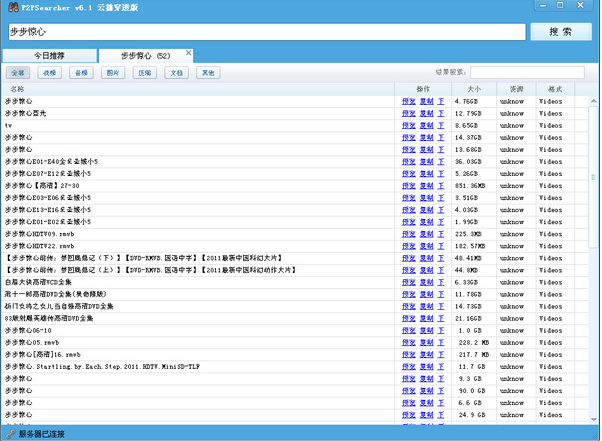The image size is (602, 441).
Task: Sort results by the 大小 column header
Action: pos(473,89)
